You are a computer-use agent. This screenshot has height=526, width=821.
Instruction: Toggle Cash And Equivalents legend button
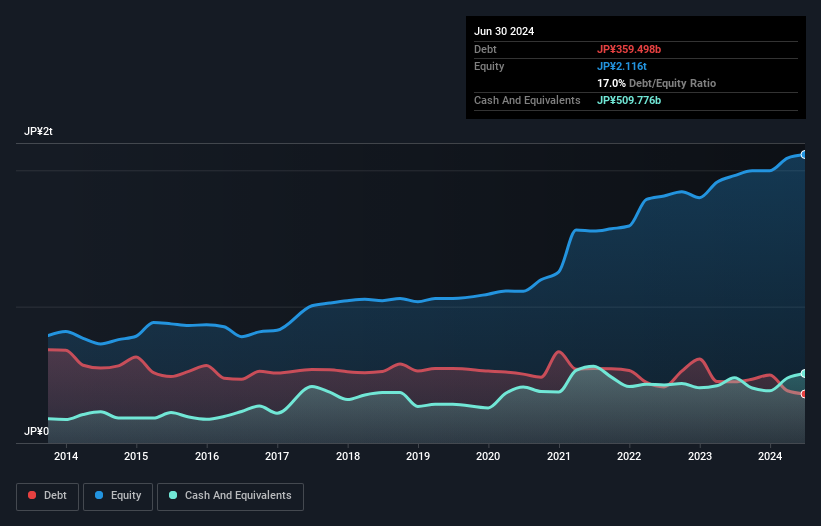click(230, 496)
